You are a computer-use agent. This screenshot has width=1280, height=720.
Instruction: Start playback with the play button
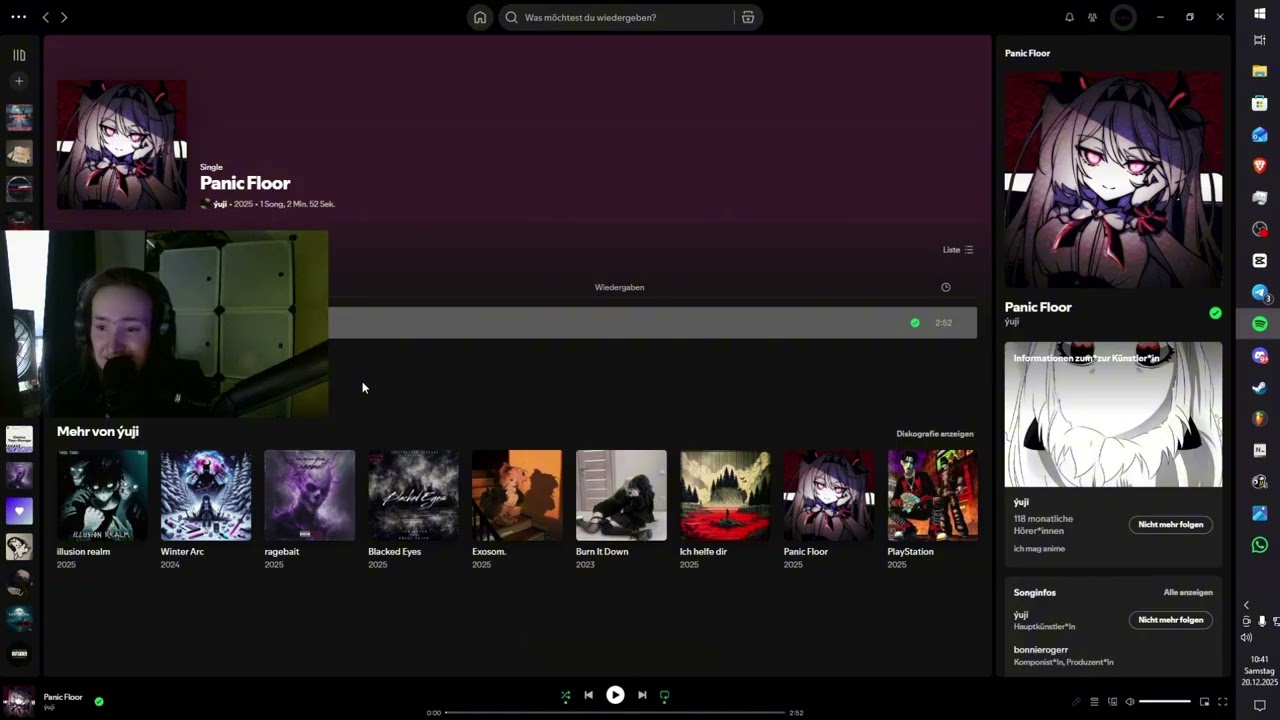pyautogui.click(x=615, y=695)
